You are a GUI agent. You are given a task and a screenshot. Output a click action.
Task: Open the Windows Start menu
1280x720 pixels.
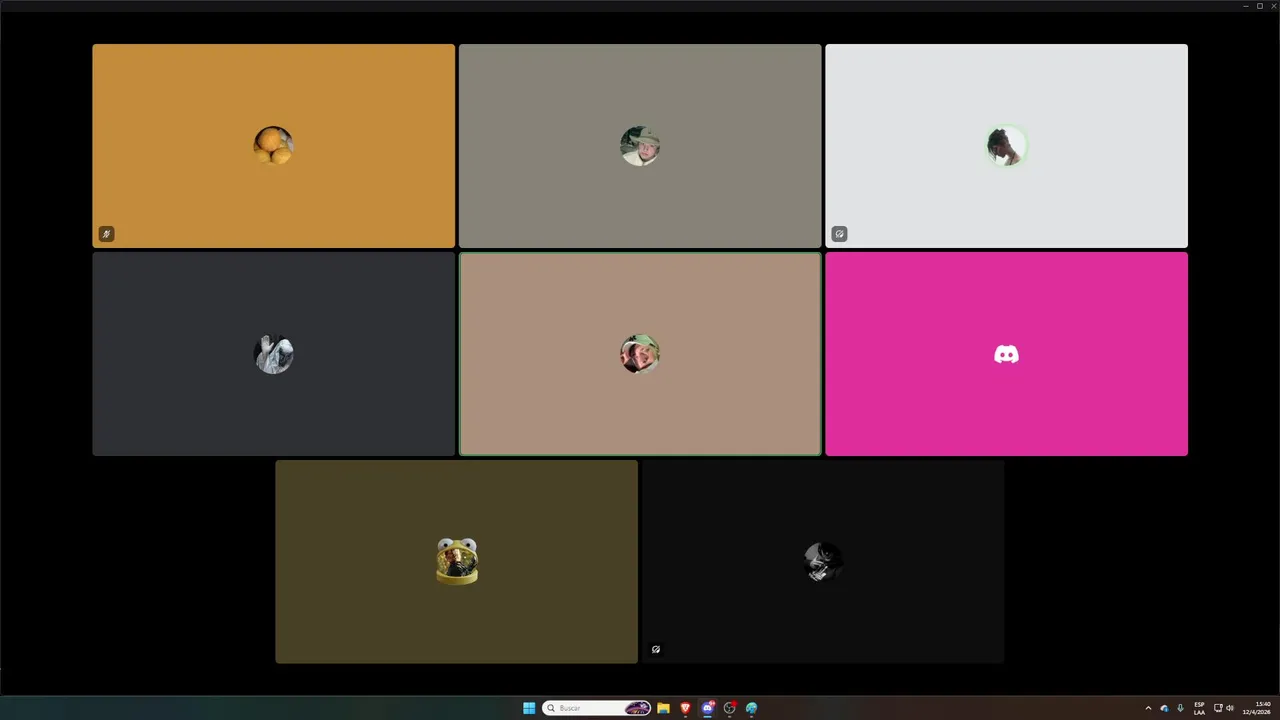[529, 708]
